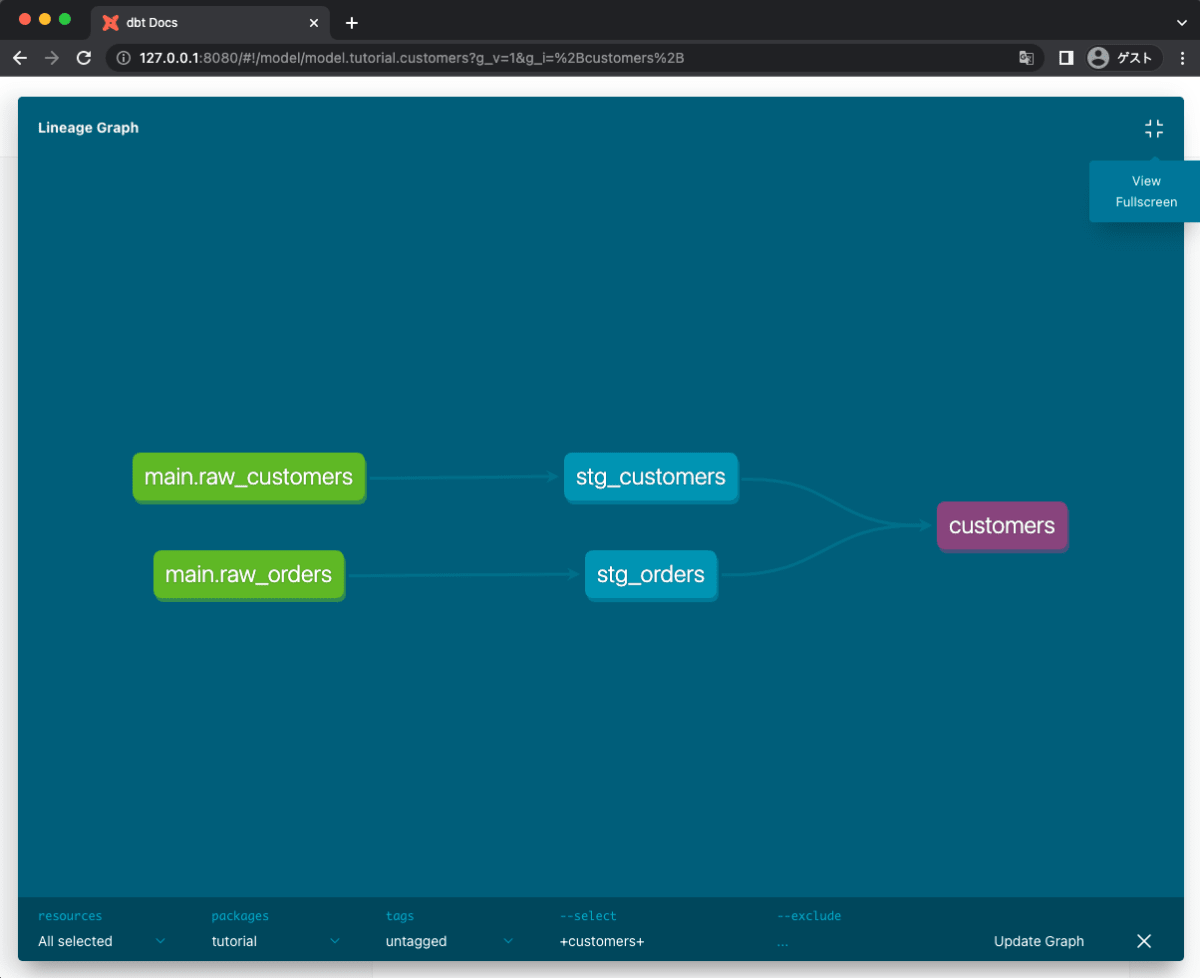Image resolution: width=1200 pixels, height=978 pixels.
Task: Click the chevron in the packages dropdown
Action: (x=335, y=941)
